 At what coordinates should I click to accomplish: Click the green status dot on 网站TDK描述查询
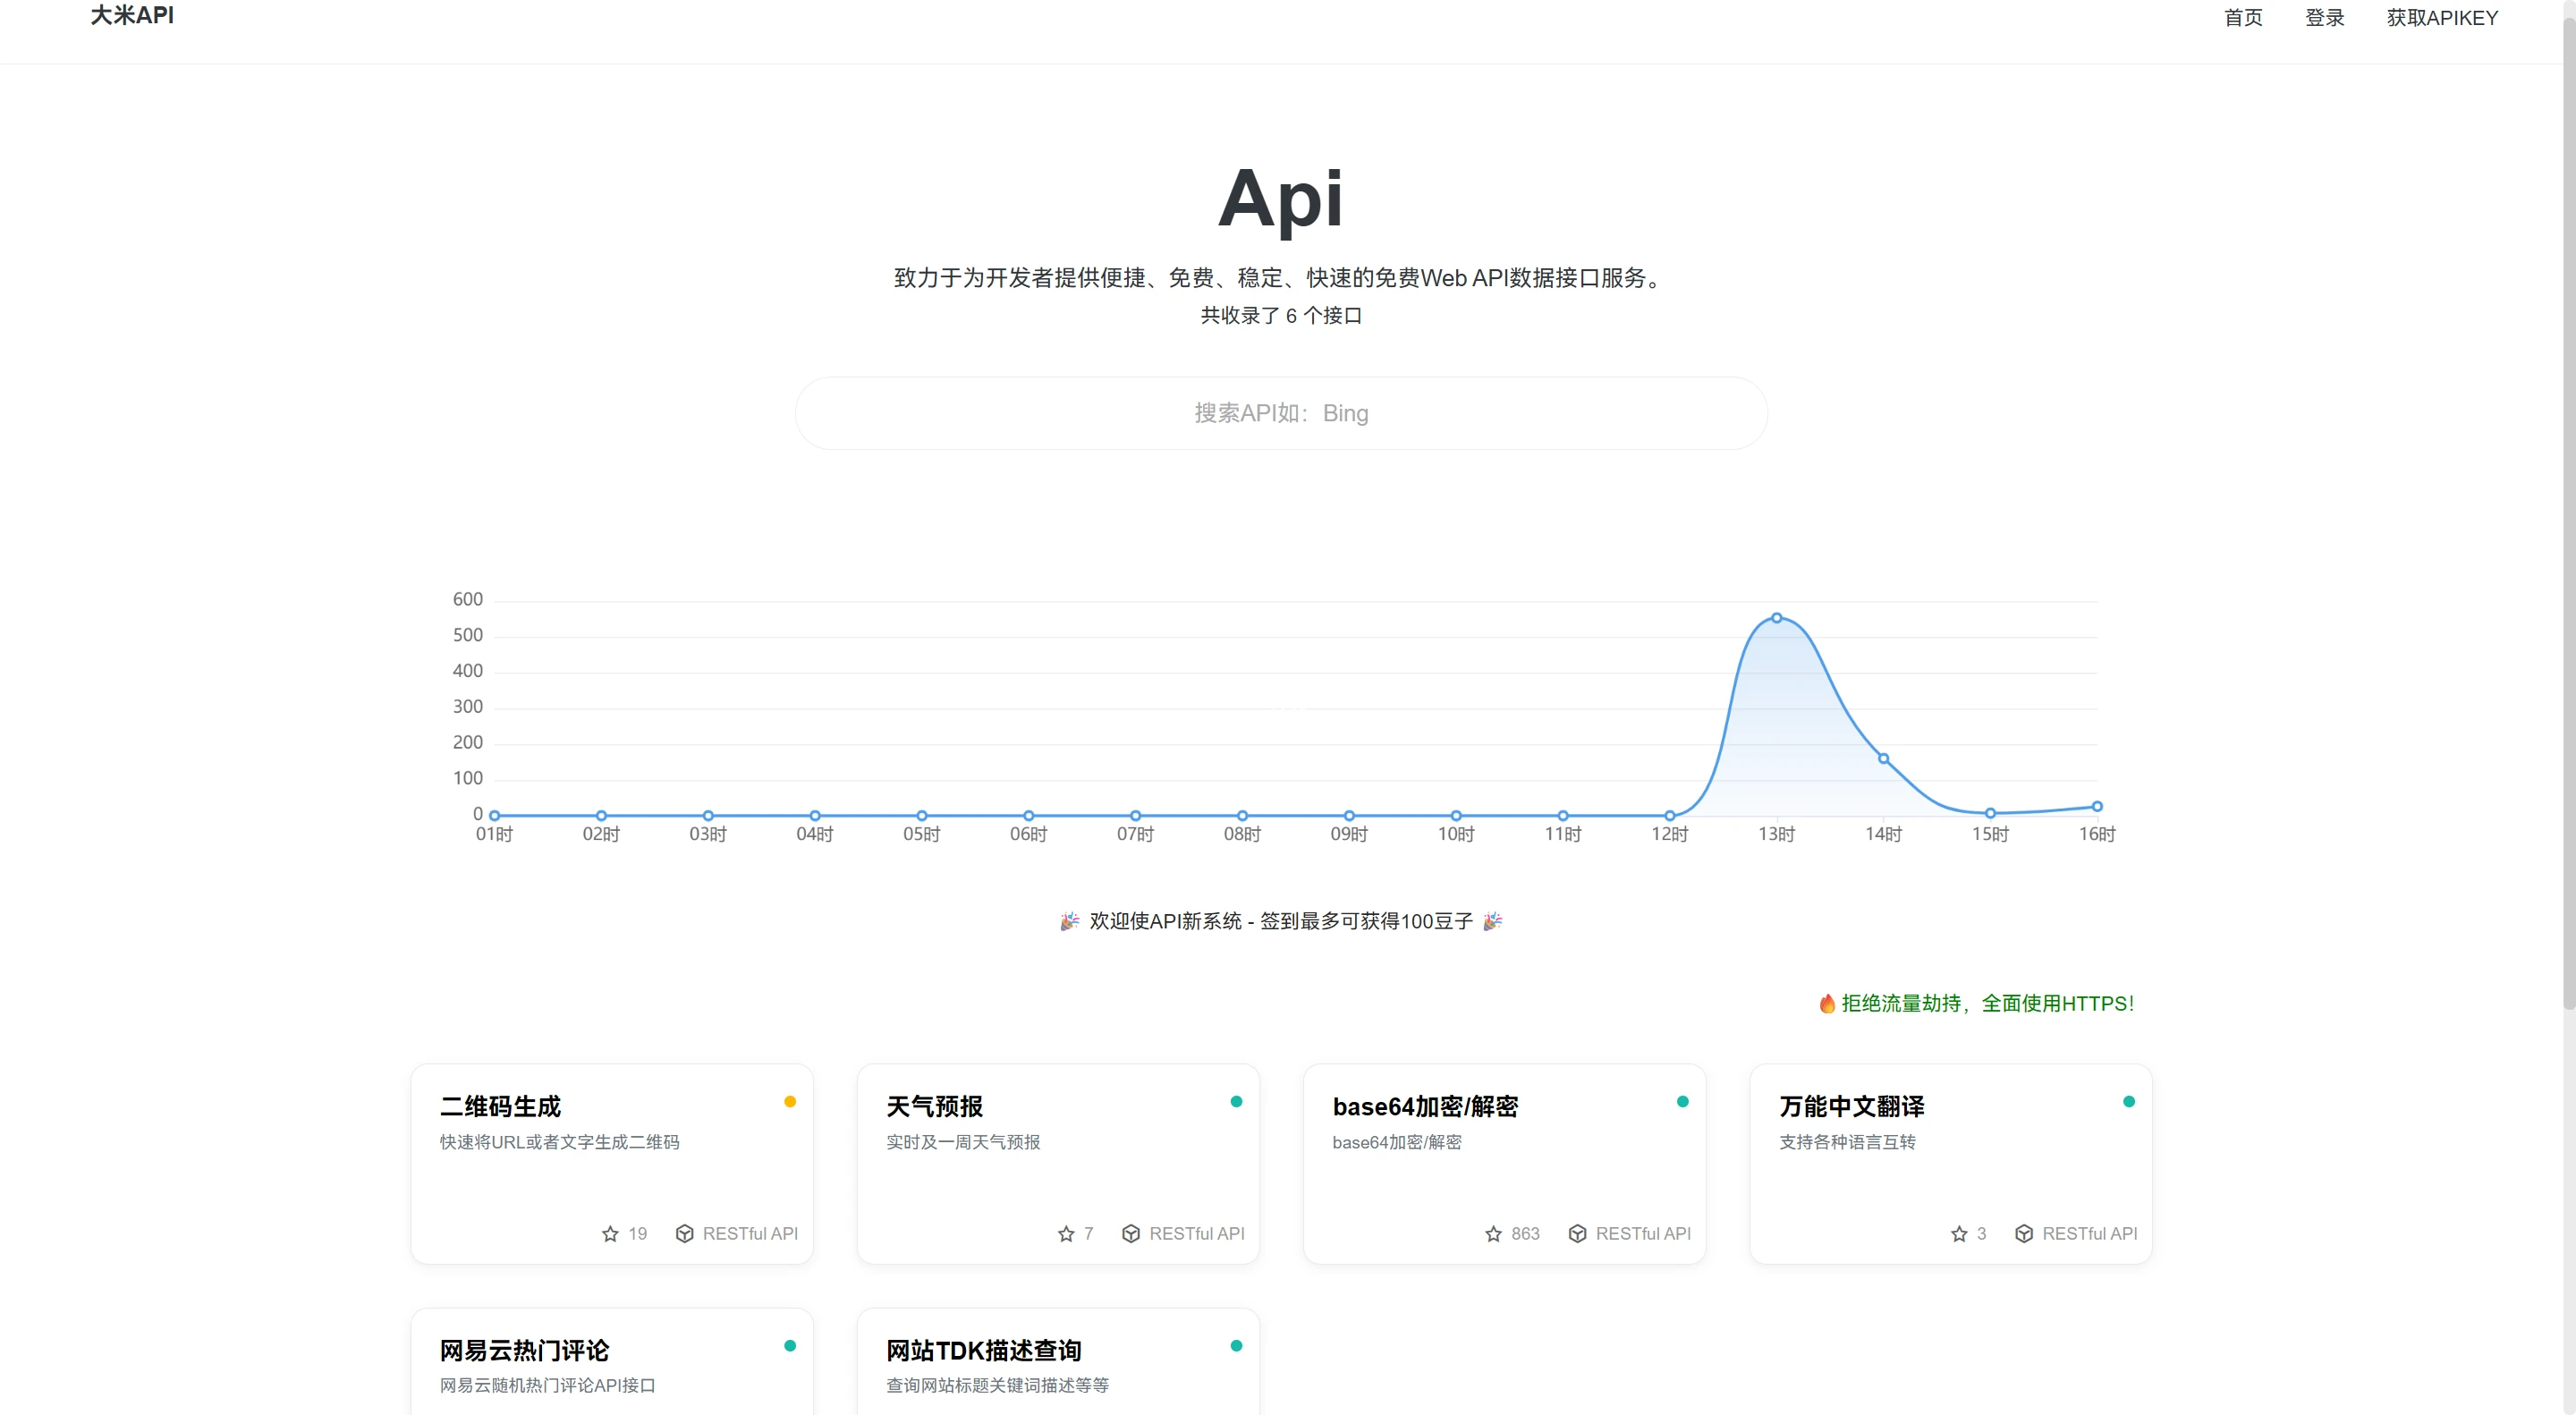1236,1346
